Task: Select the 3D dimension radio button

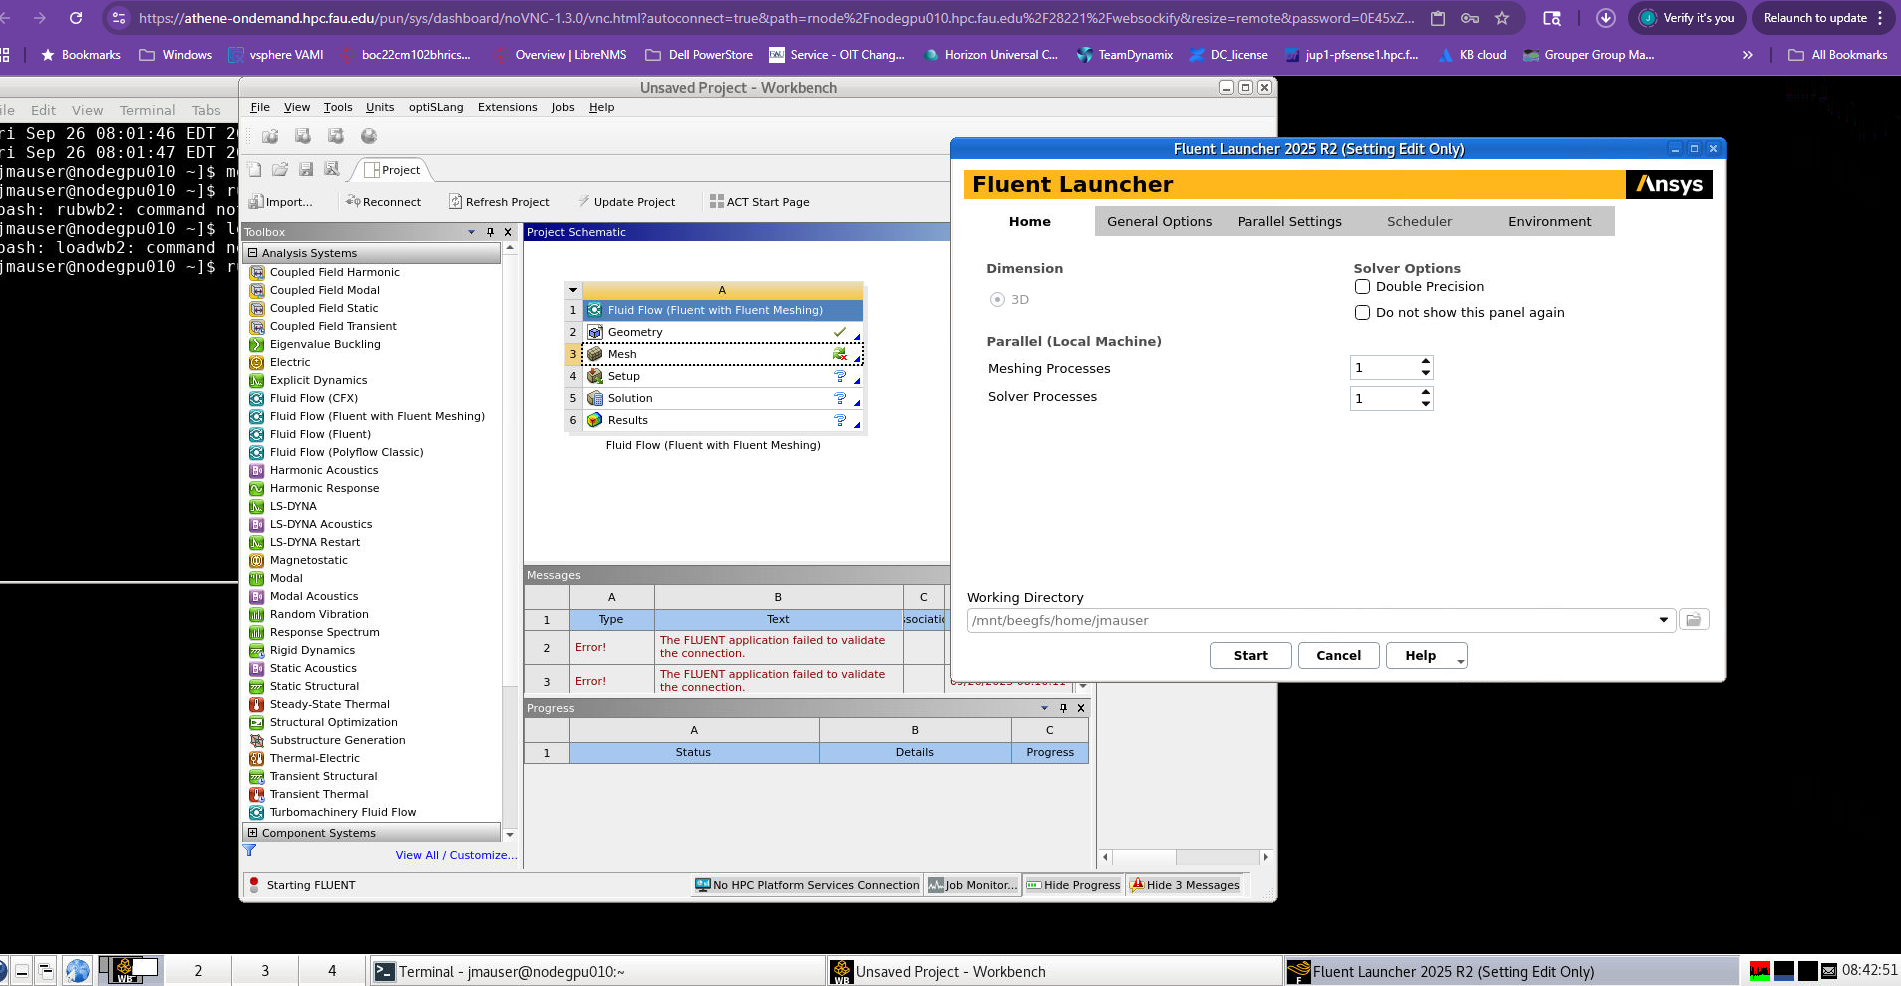Action: [x=997, y=299]
